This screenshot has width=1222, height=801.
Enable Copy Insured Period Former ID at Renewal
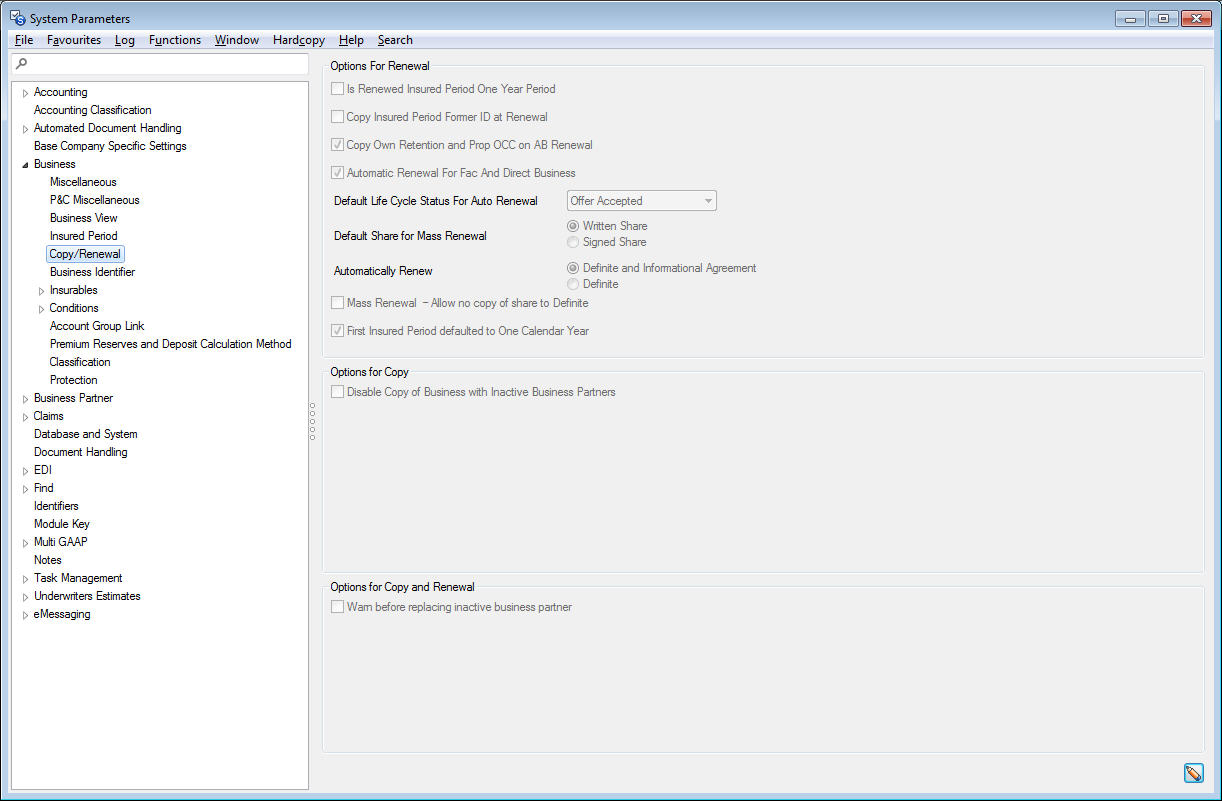pyautogui.click(x=338, y=117)
